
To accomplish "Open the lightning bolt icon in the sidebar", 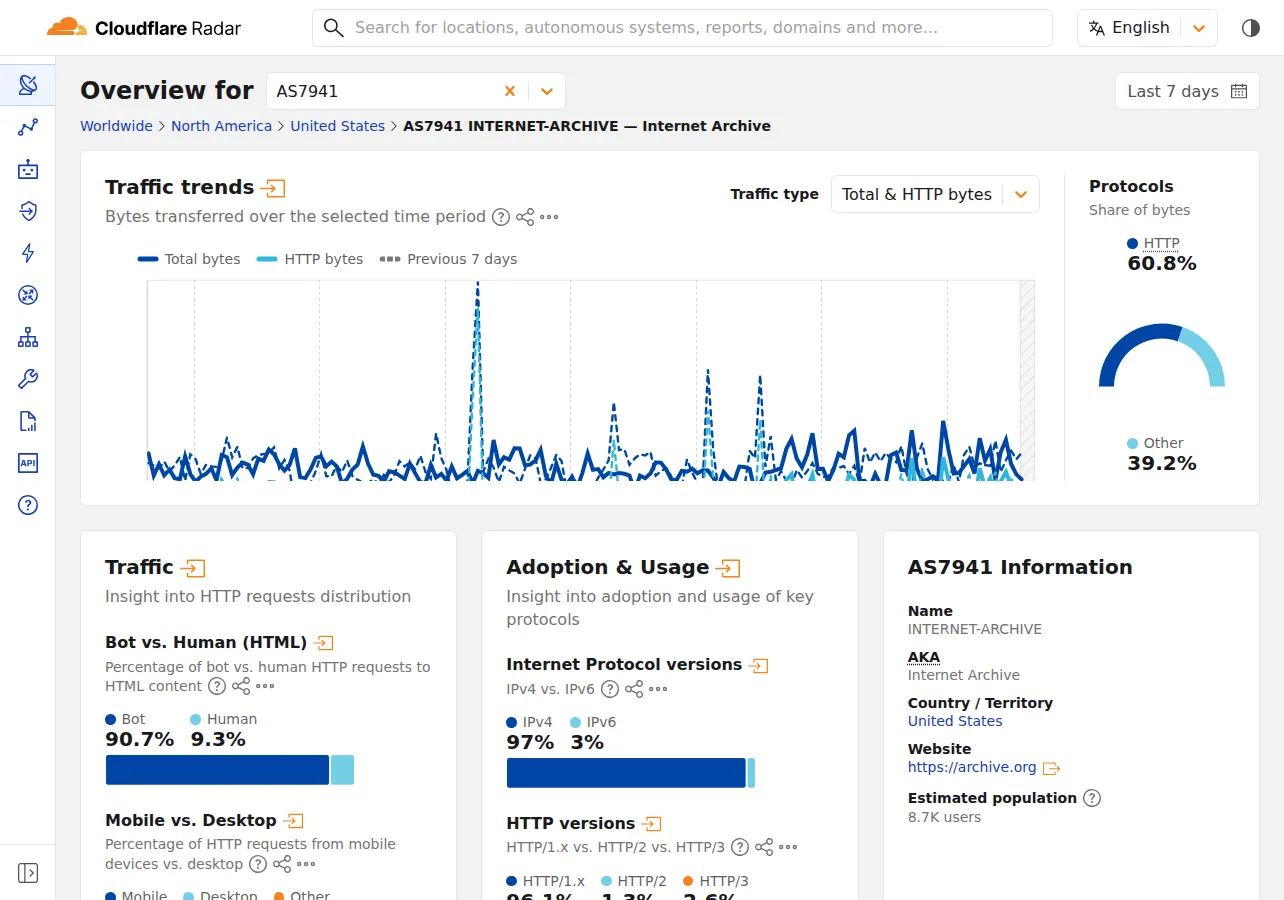I will click(28, 253).
